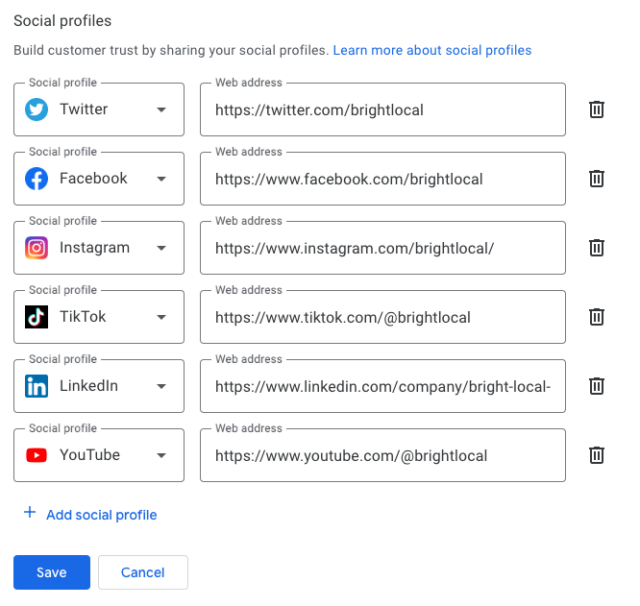
Task: Delete the Facebook social profile row
Action: pyautogui.click(x=596, y=179)
